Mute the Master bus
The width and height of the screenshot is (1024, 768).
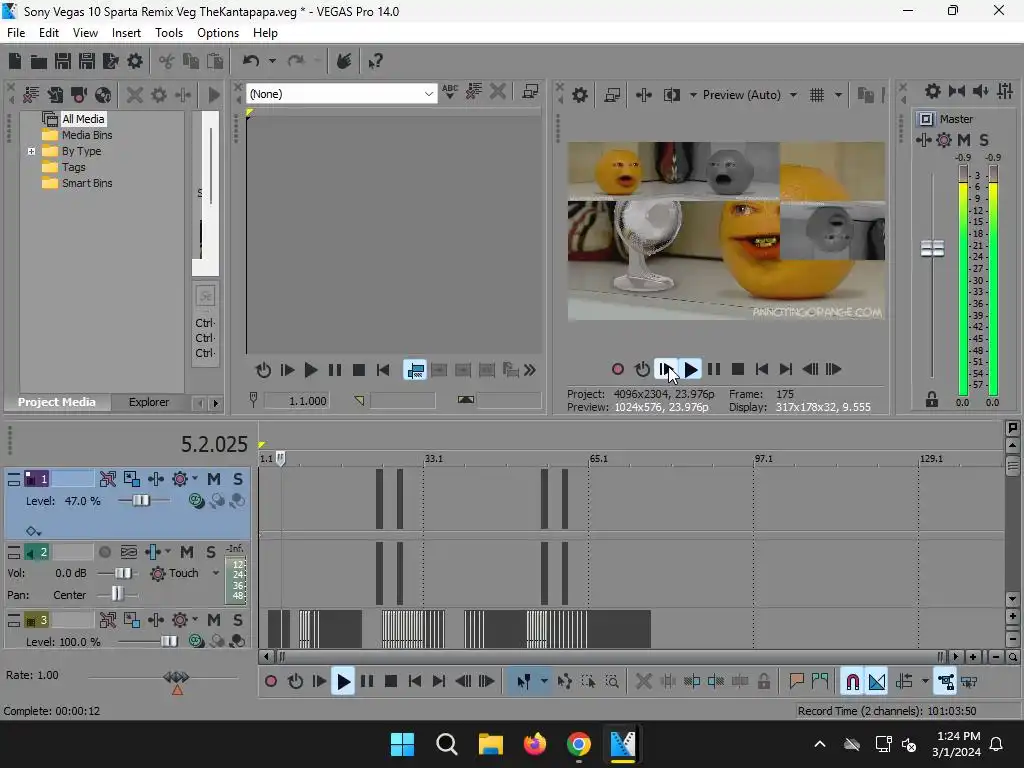964,140
